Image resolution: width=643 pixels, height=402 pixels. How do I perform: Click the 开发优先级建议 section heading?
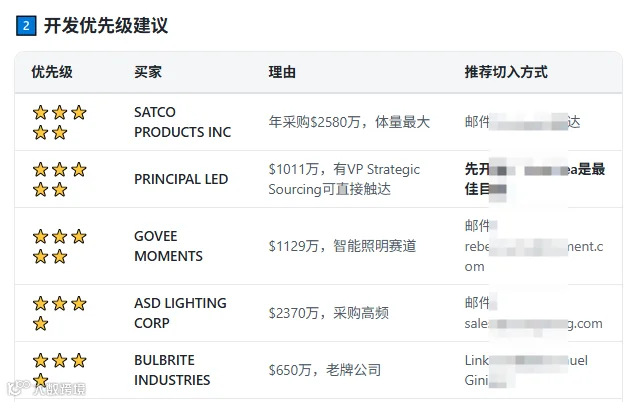[x=106, y=26]
